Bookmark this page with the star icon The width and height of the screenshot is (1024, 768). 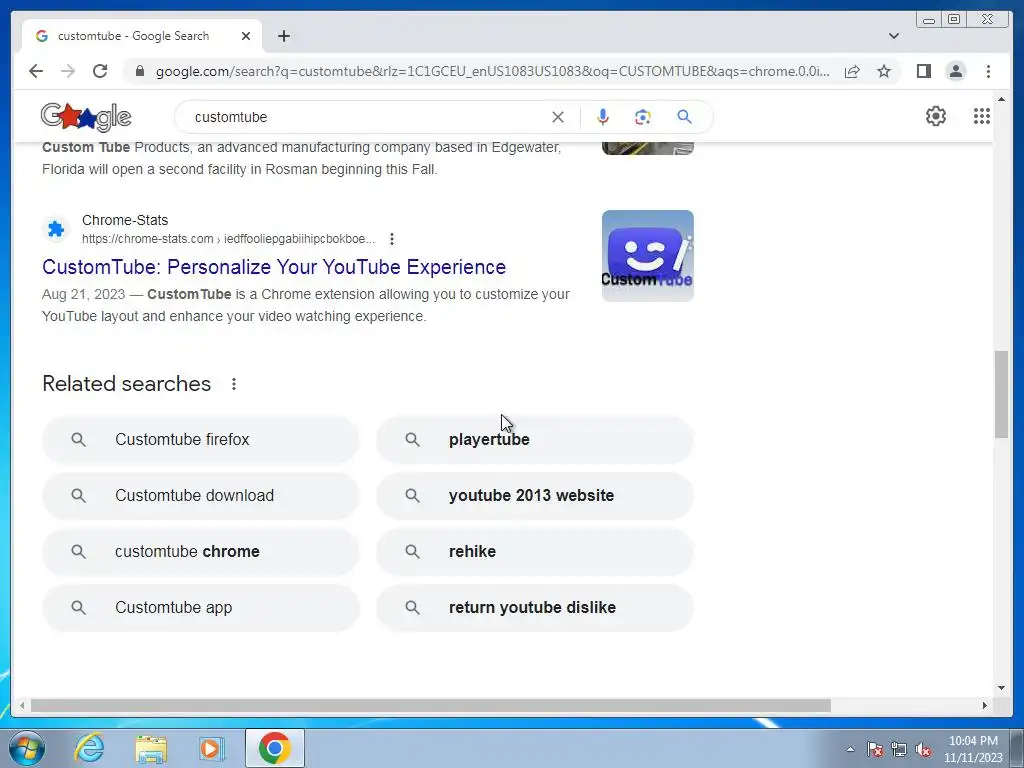click(x=884, y=71)
